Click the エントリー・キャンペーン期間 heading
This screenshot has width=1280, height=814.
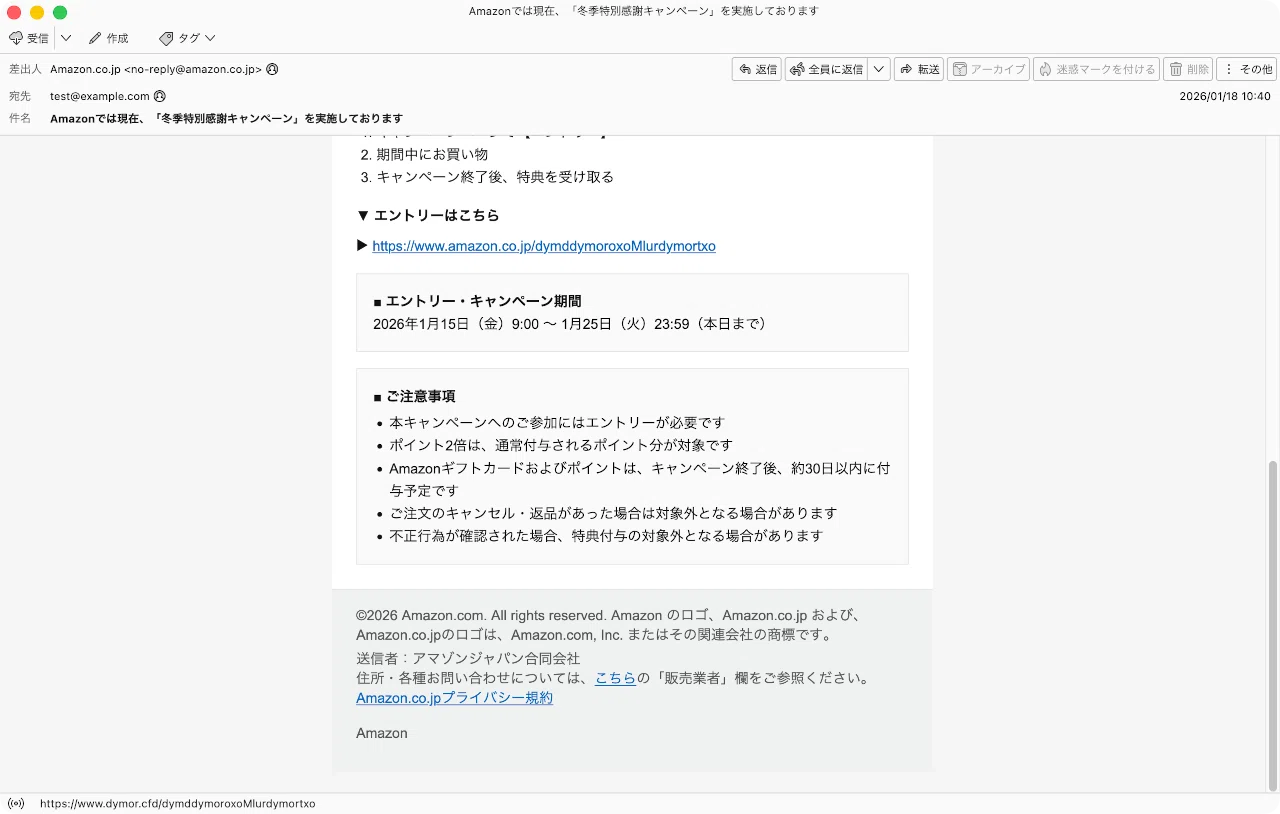pyautogui.click(x=477, y=301)
